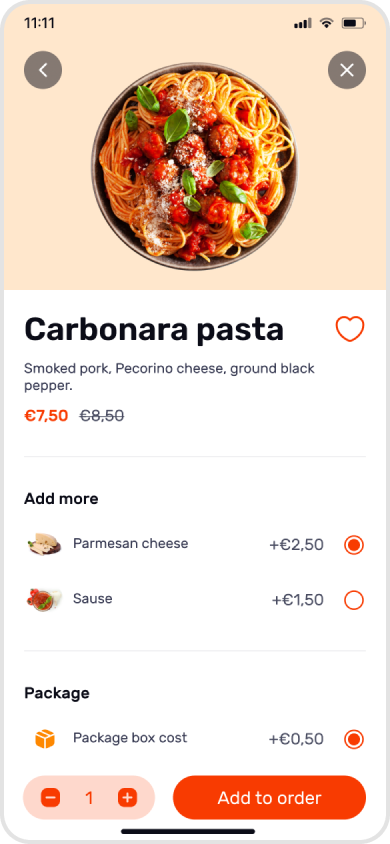Viewport: 390px width, 844px height.
Task: Close the dish details screen
Action: pyautogui.click(x=347, y=70)
